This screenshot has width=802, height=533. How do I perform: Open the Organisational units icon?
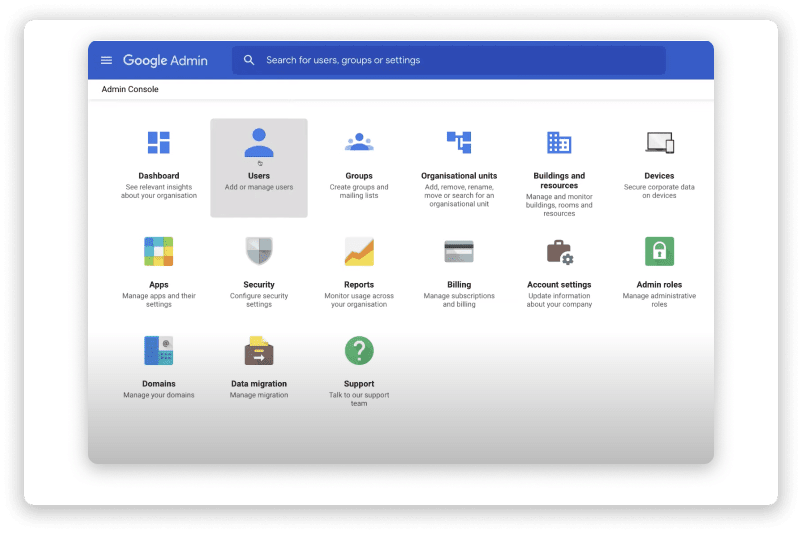click(x=459, y=142)
